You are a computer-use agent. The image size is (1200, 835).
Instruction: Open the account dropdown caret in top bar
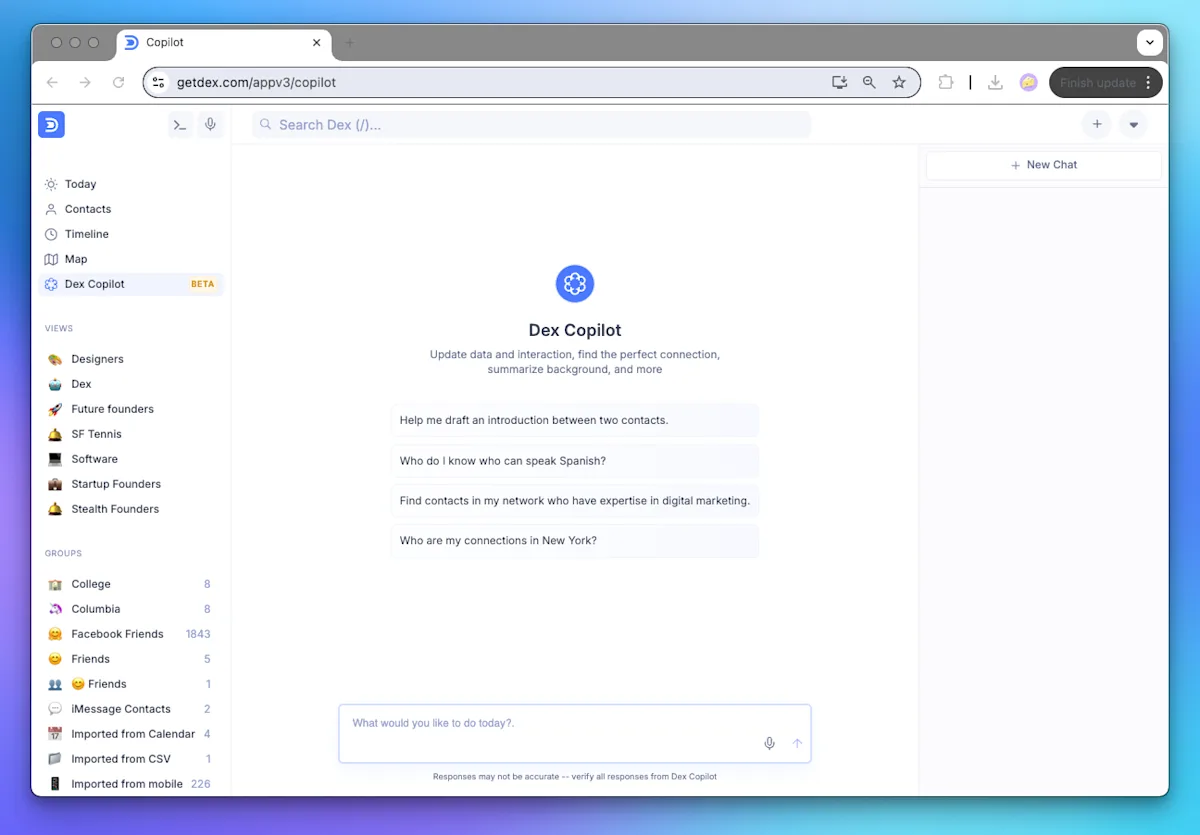click(1133, 125)
